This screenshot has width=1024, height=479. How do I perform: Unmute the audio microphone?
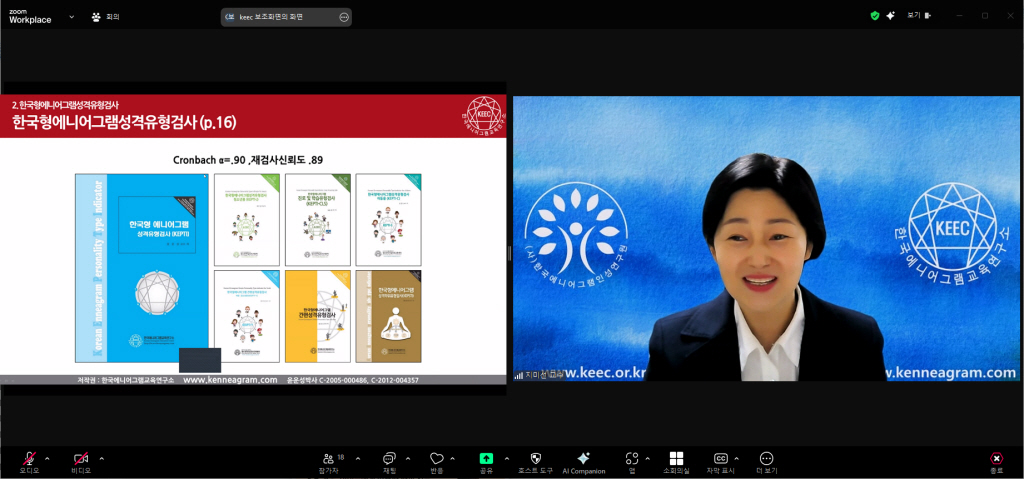[x=29, y=461]
